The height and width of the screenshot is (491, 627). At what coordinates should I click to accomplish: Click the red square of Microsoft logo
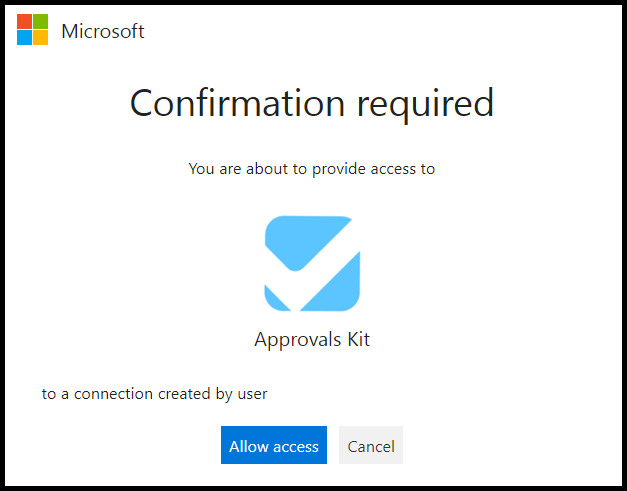coord(24,22)
